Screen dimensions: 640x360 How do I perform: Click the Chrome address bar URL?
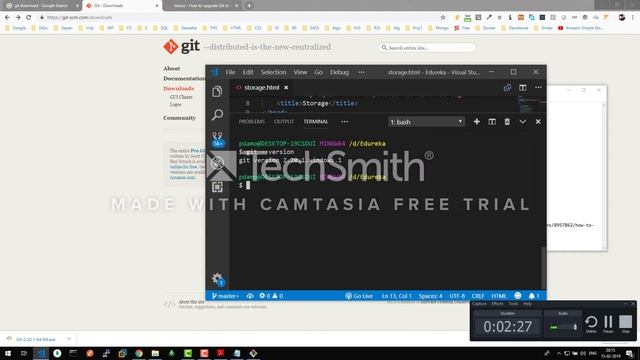tap(79, 18)
